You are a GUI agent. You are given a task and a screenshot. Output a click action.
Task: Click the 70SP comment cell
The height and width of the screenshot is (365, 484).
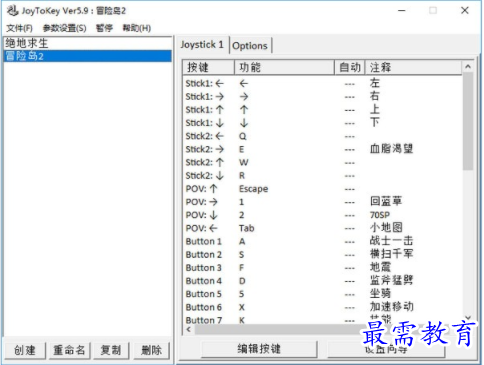[x=380, y=215]
